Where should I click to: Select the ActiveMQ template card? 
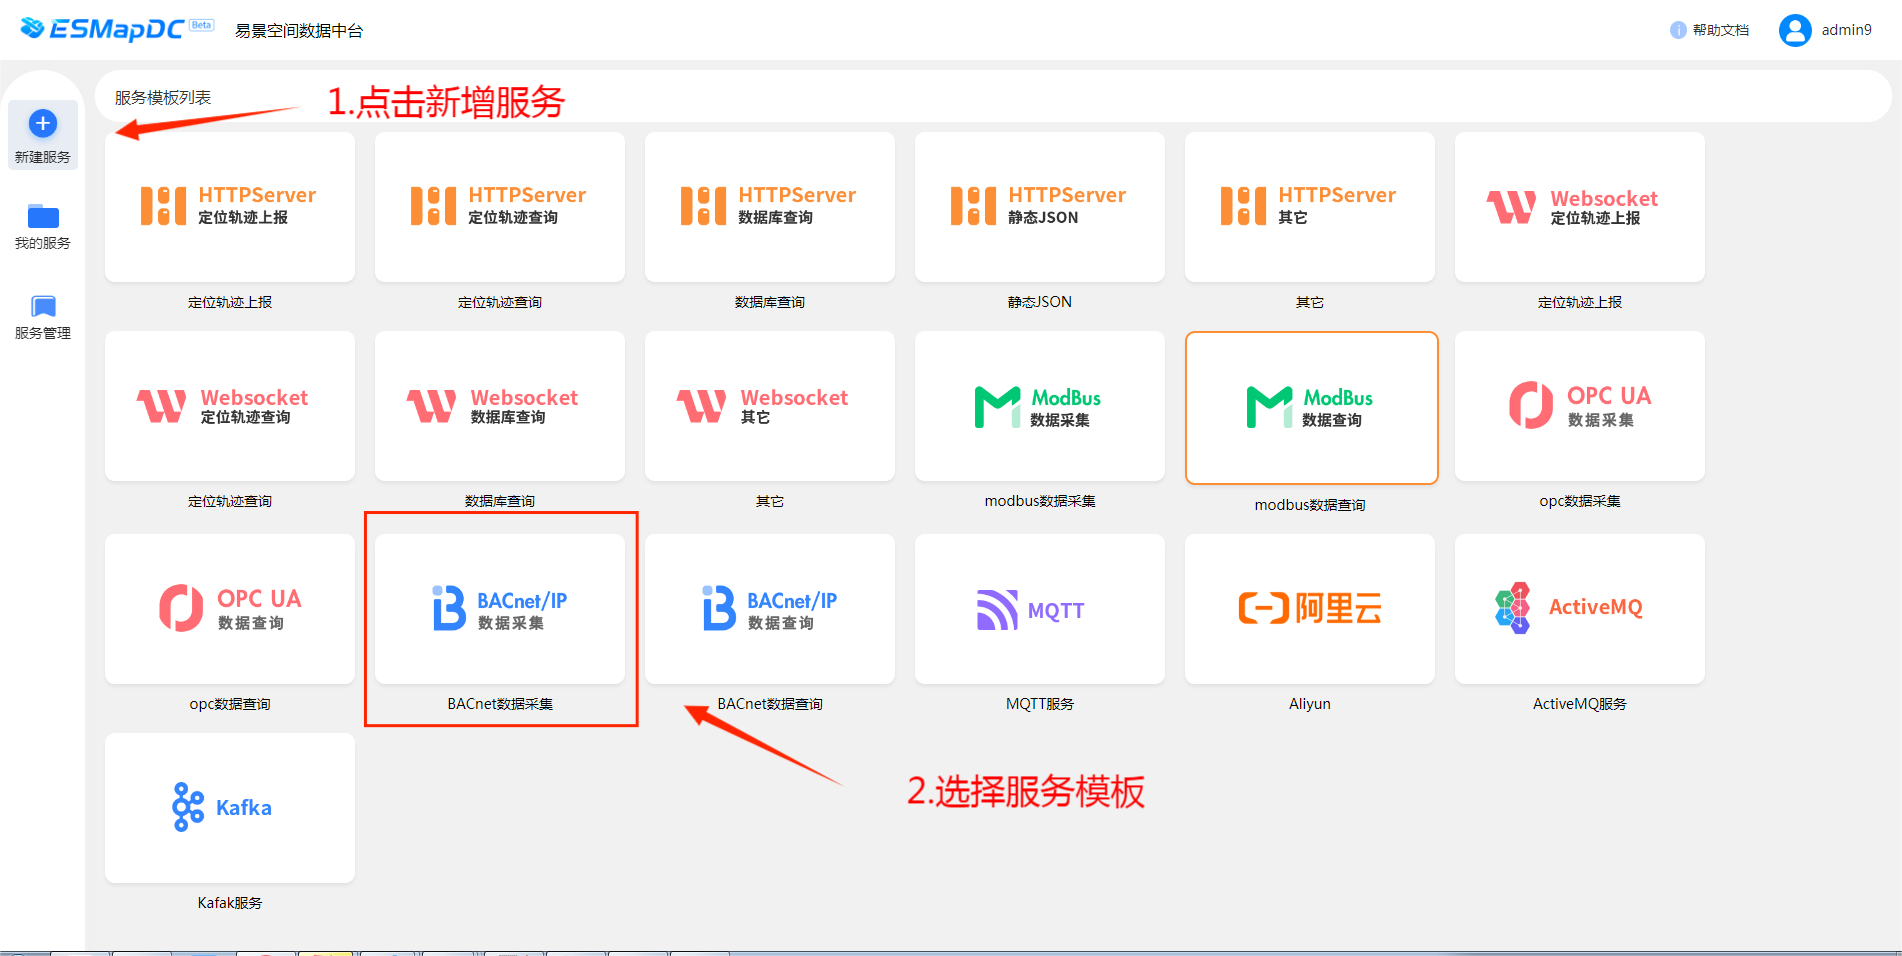click(x=1580, y=609)
